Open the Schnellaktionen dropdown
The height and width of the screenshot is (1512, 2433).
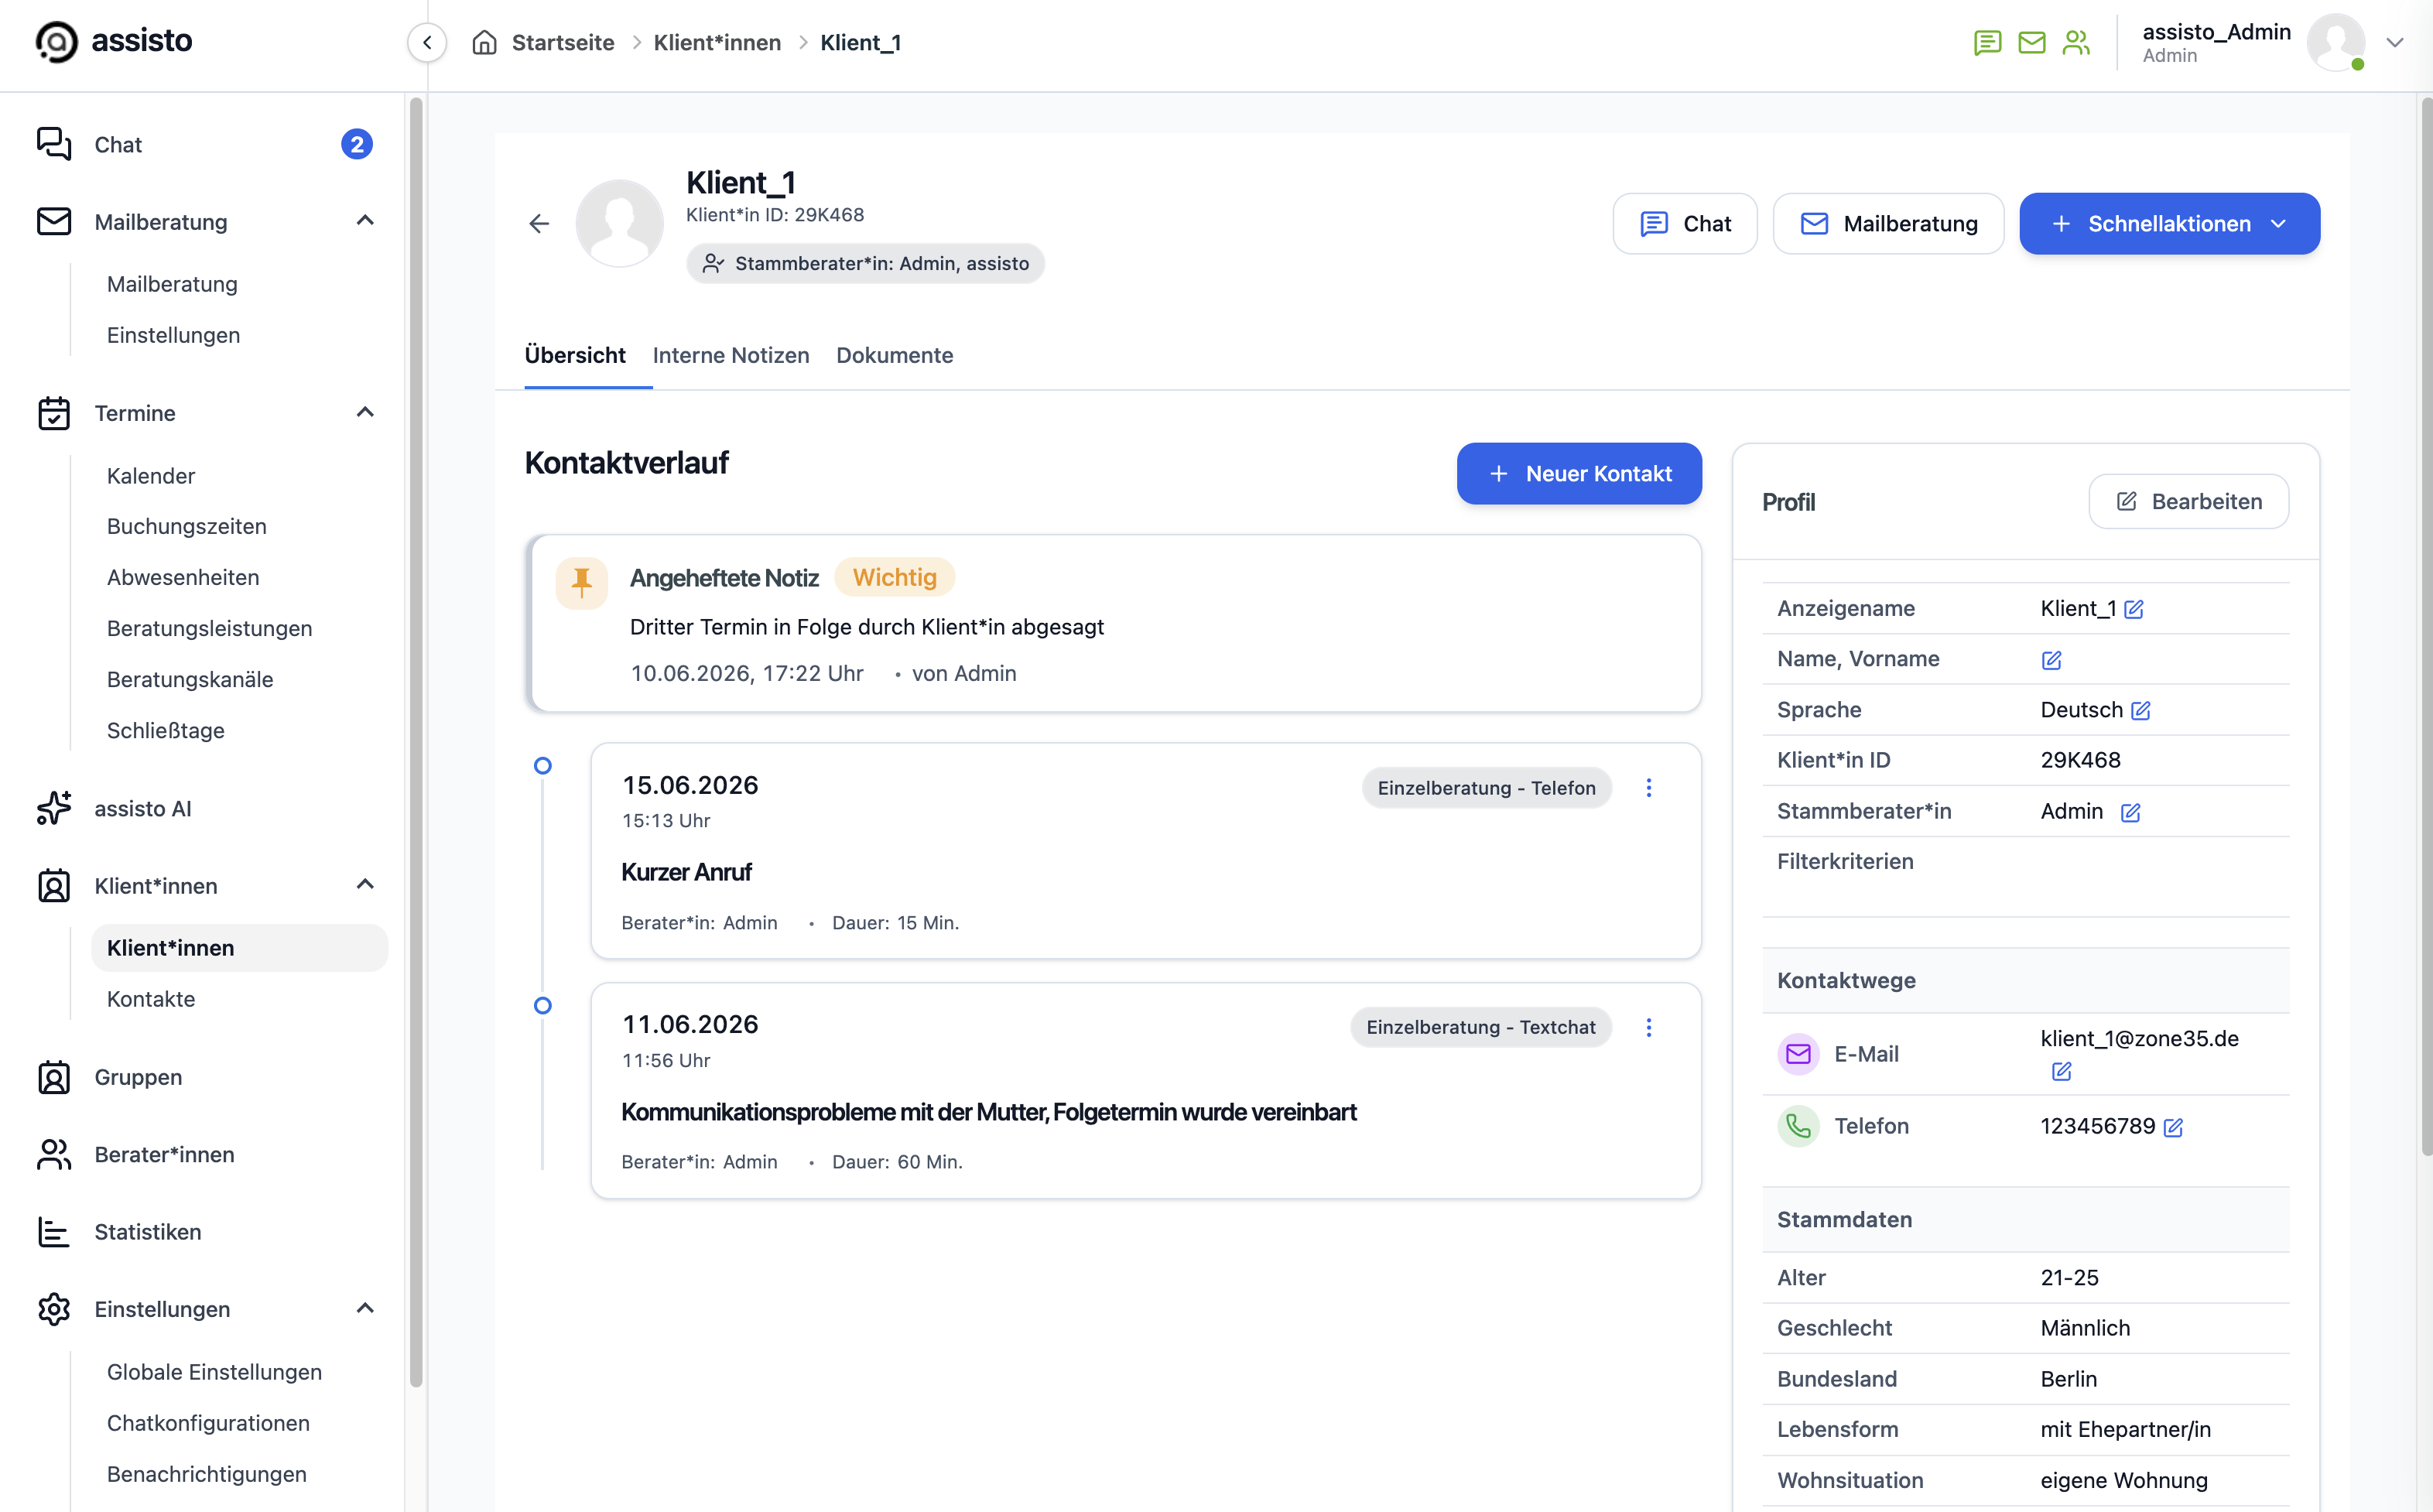click(x=2169, y=224)
